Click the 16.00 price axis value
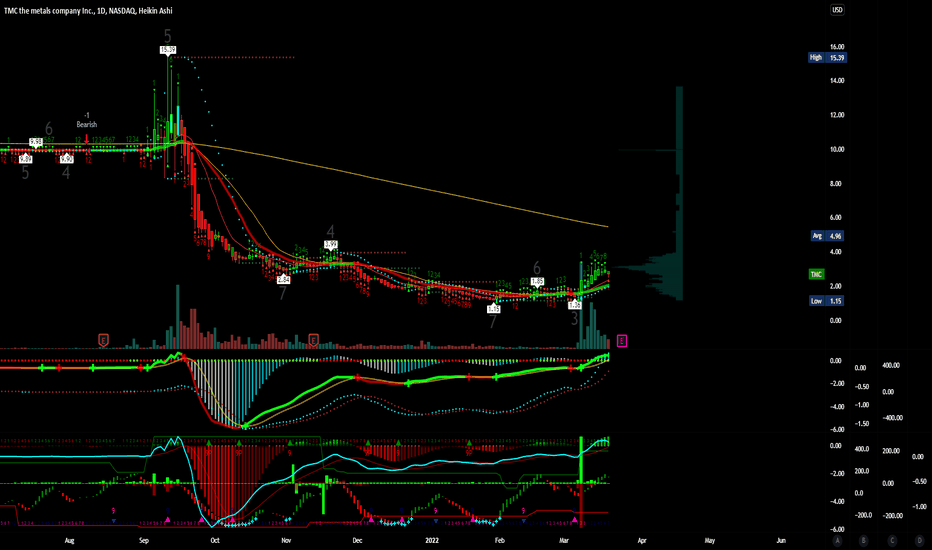This screenshot has width=932, height=550. click(837, 46)
